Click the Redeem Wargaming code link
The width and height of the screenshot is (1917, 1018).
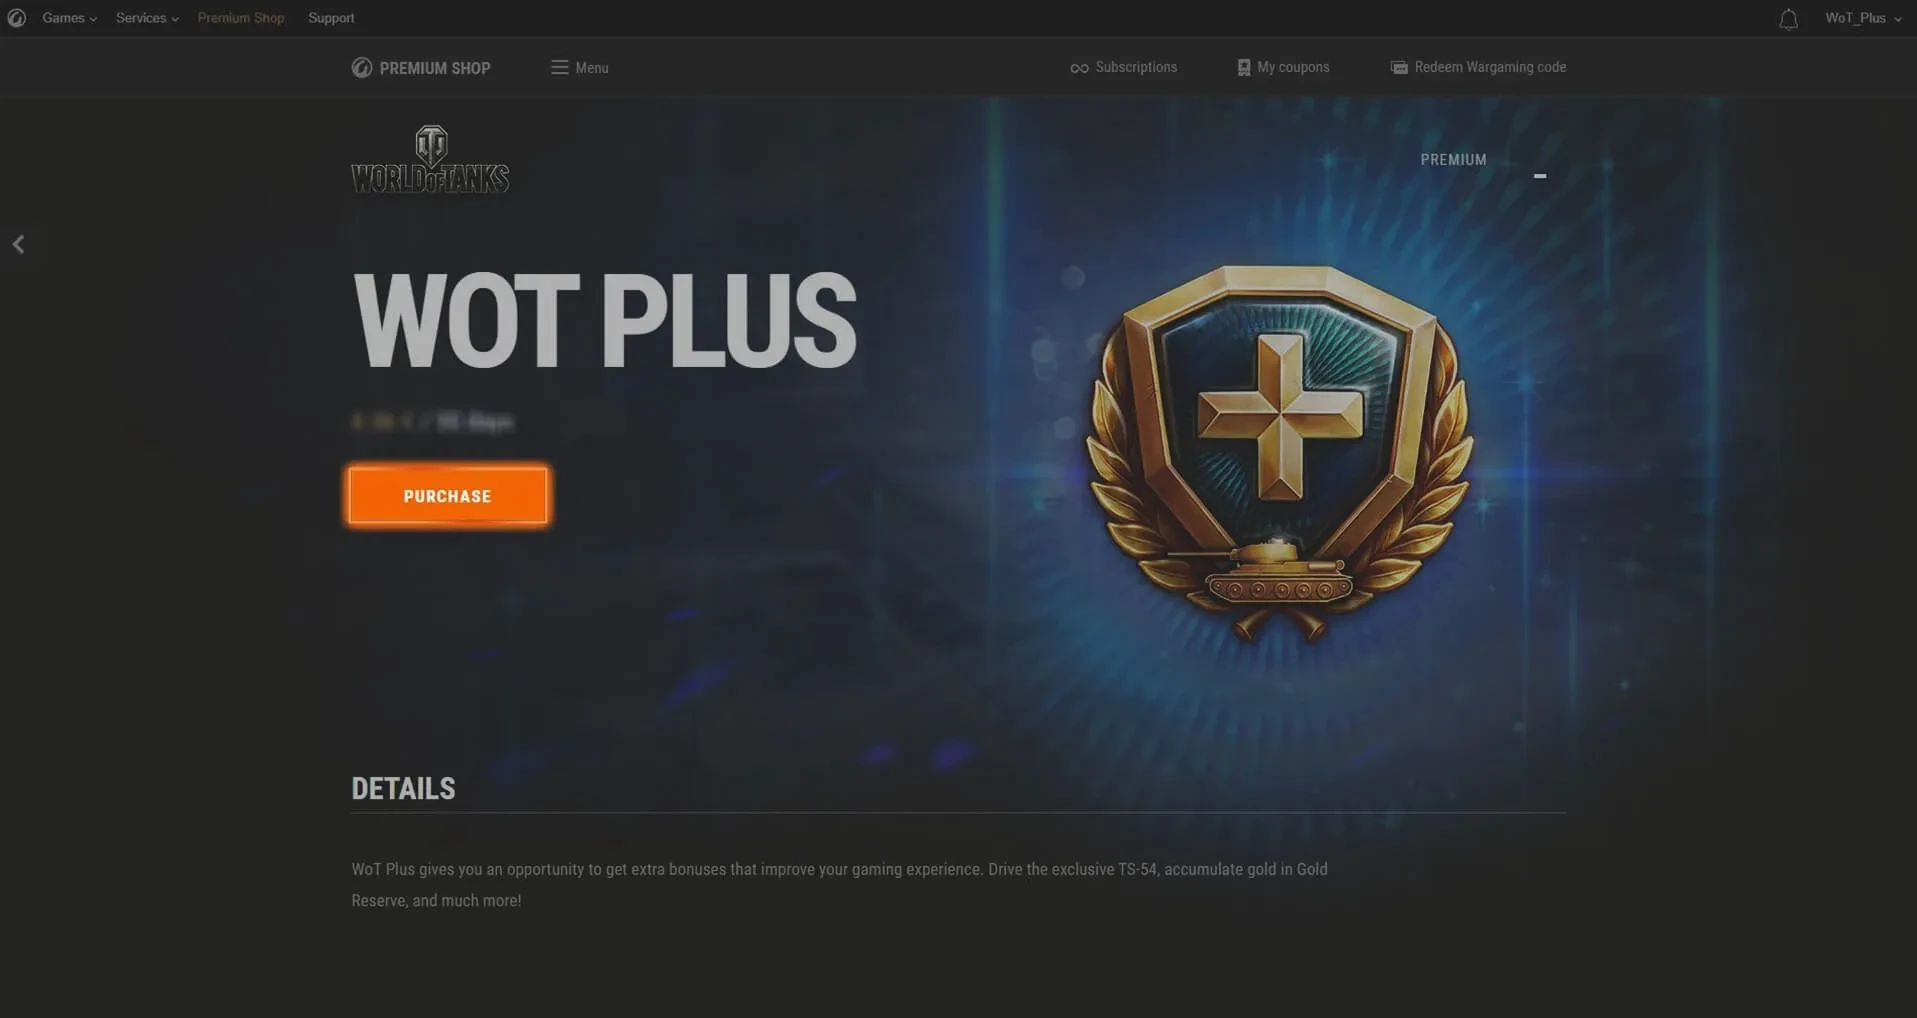point(1490,67)
